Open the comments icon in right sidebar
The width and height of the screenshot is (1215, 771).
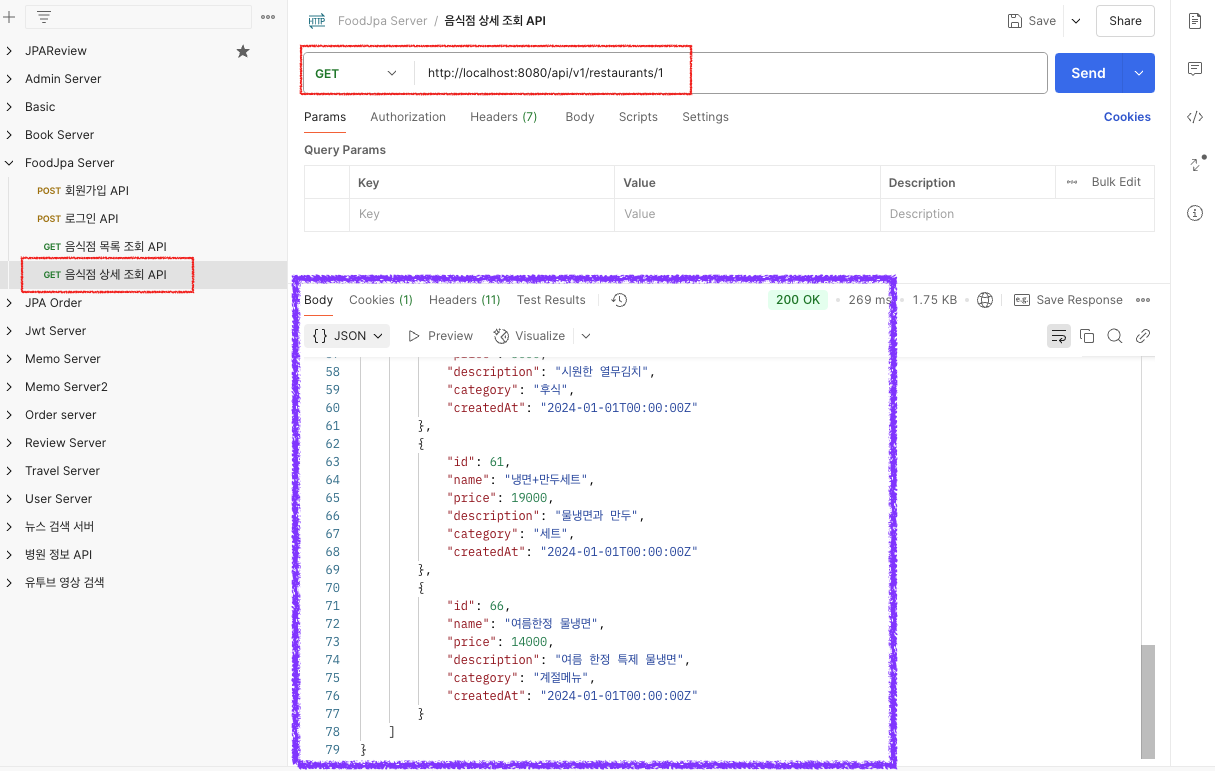[x=1194, y=69]
